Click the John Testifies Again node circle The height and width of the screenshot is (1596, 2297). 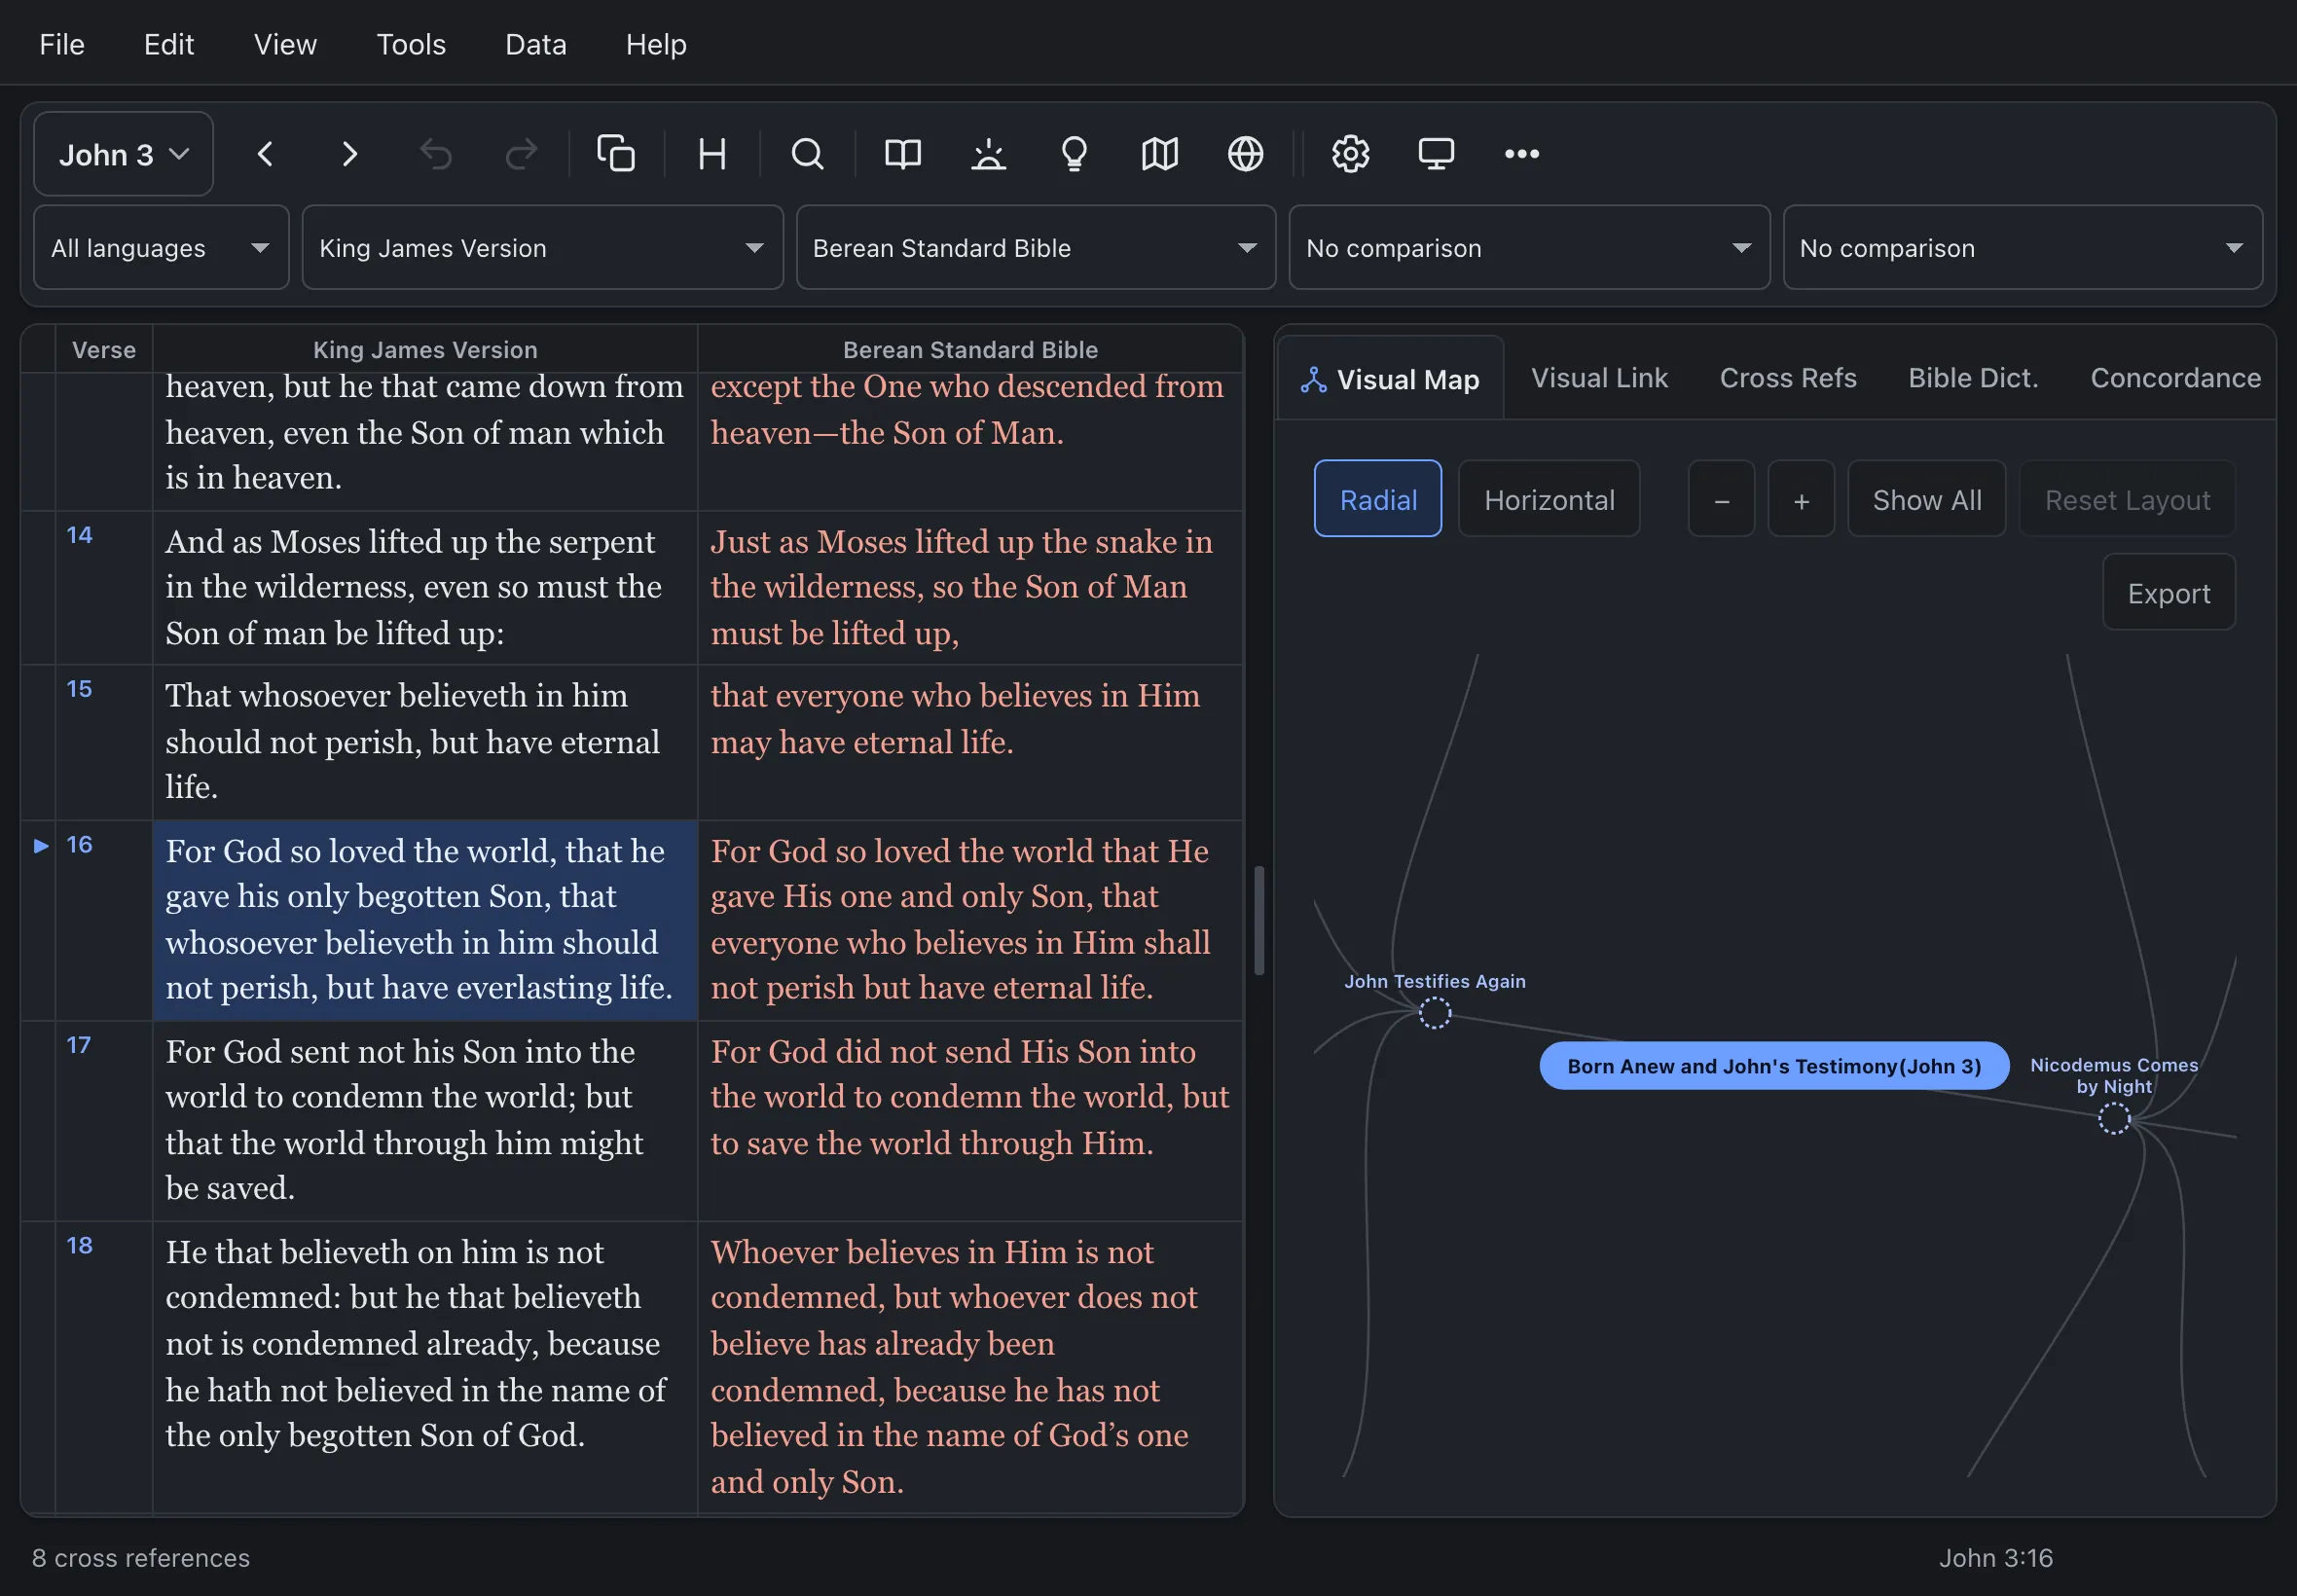(x=1435, y=1013)
